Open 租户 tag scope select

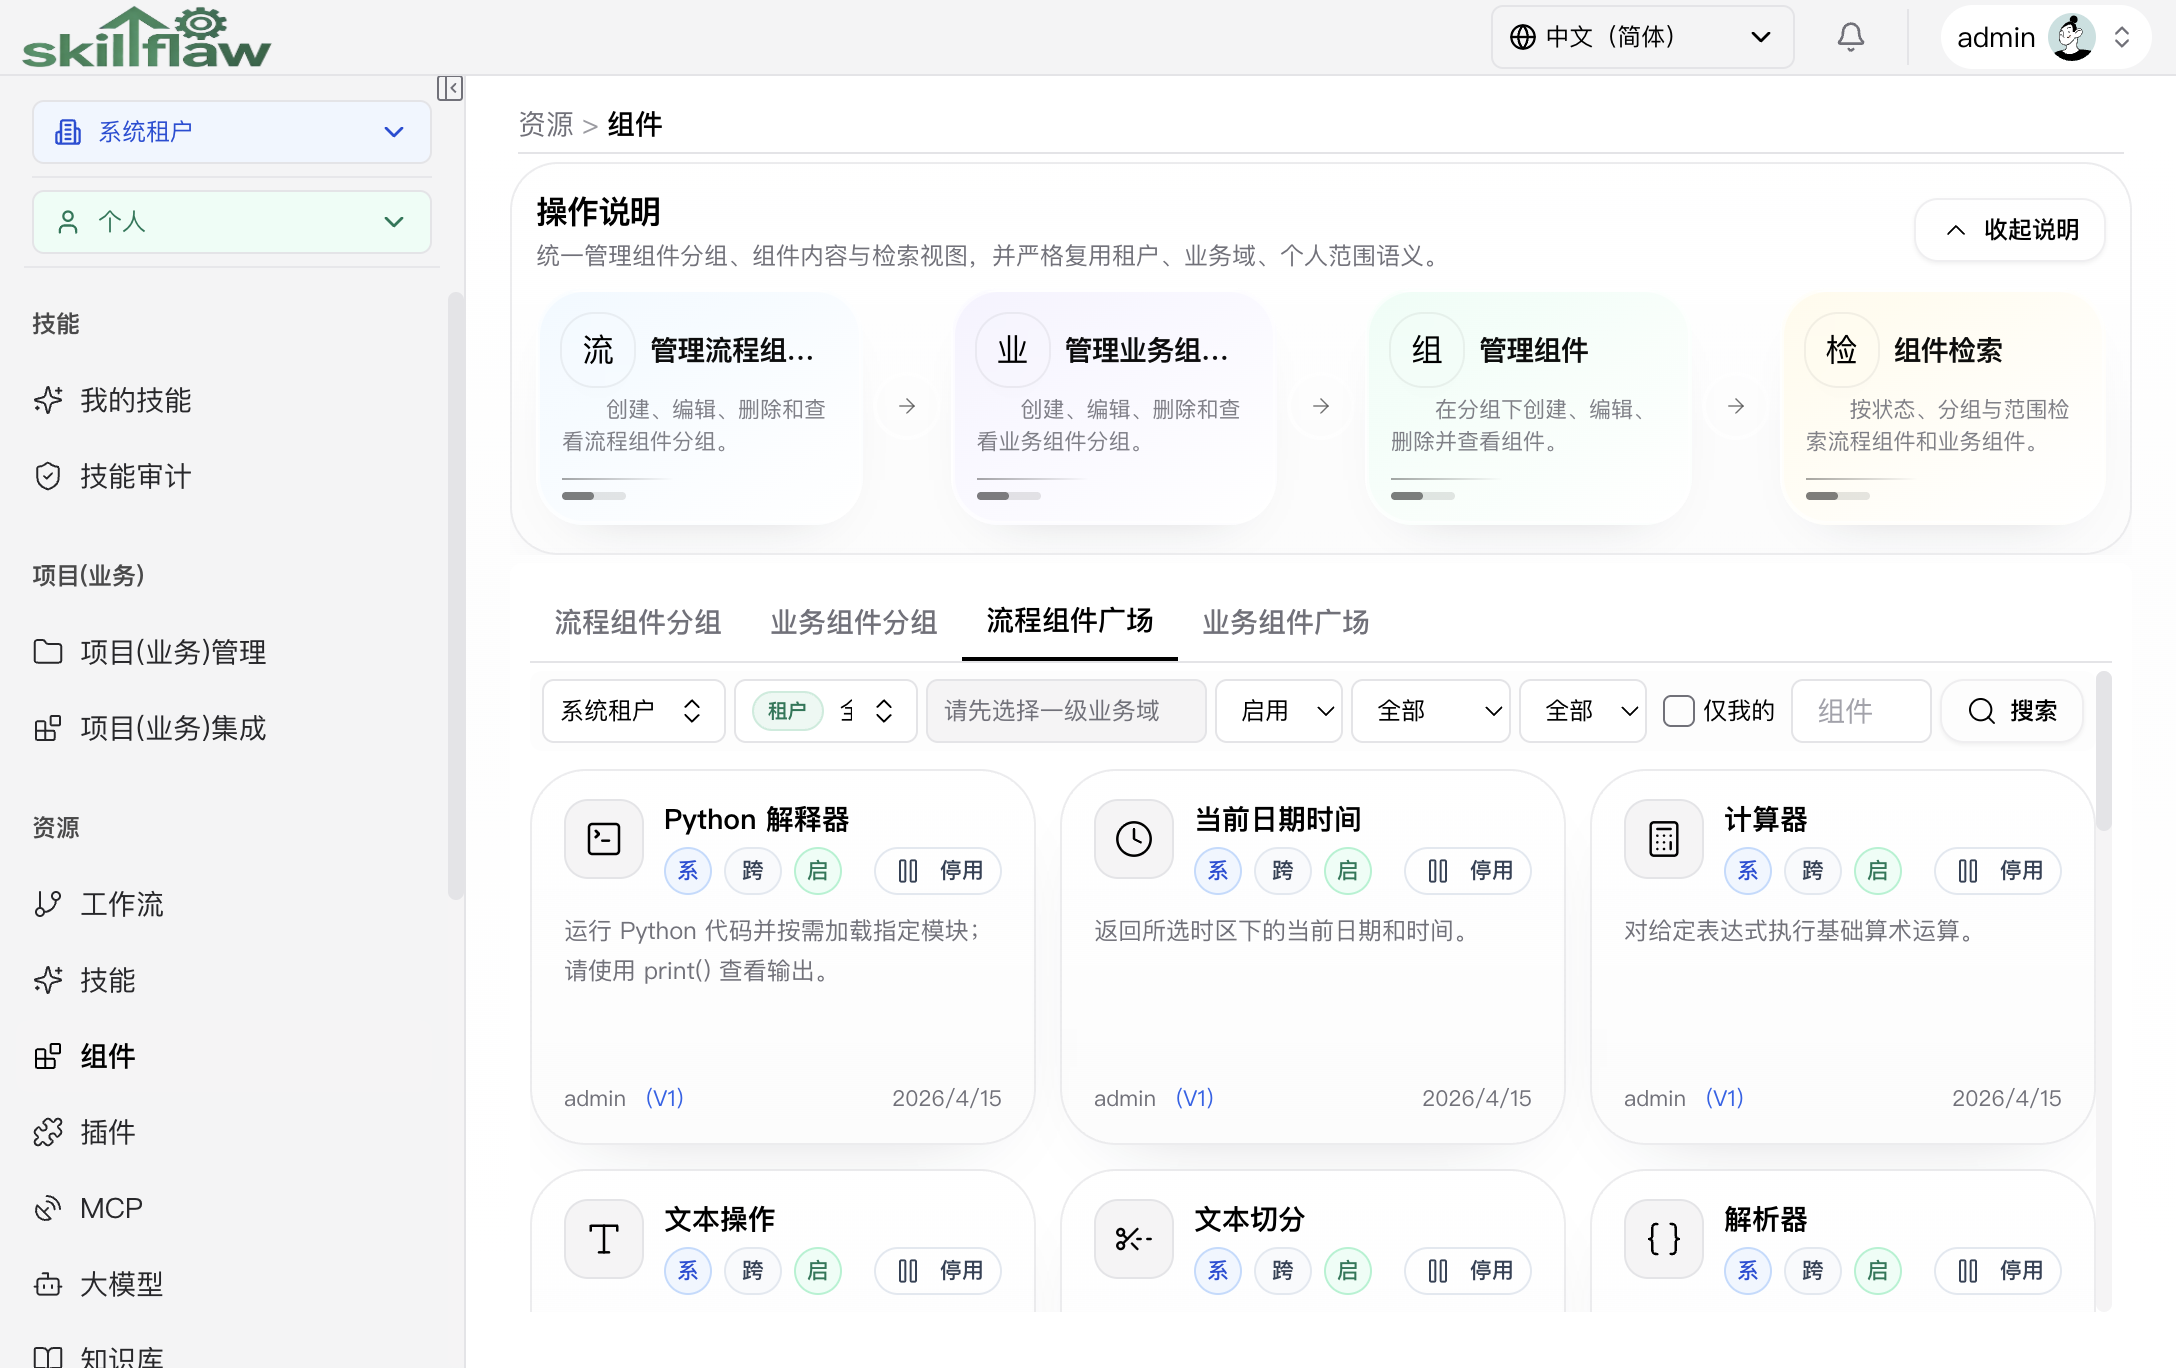pyautogui.click(x=825, y=711)
